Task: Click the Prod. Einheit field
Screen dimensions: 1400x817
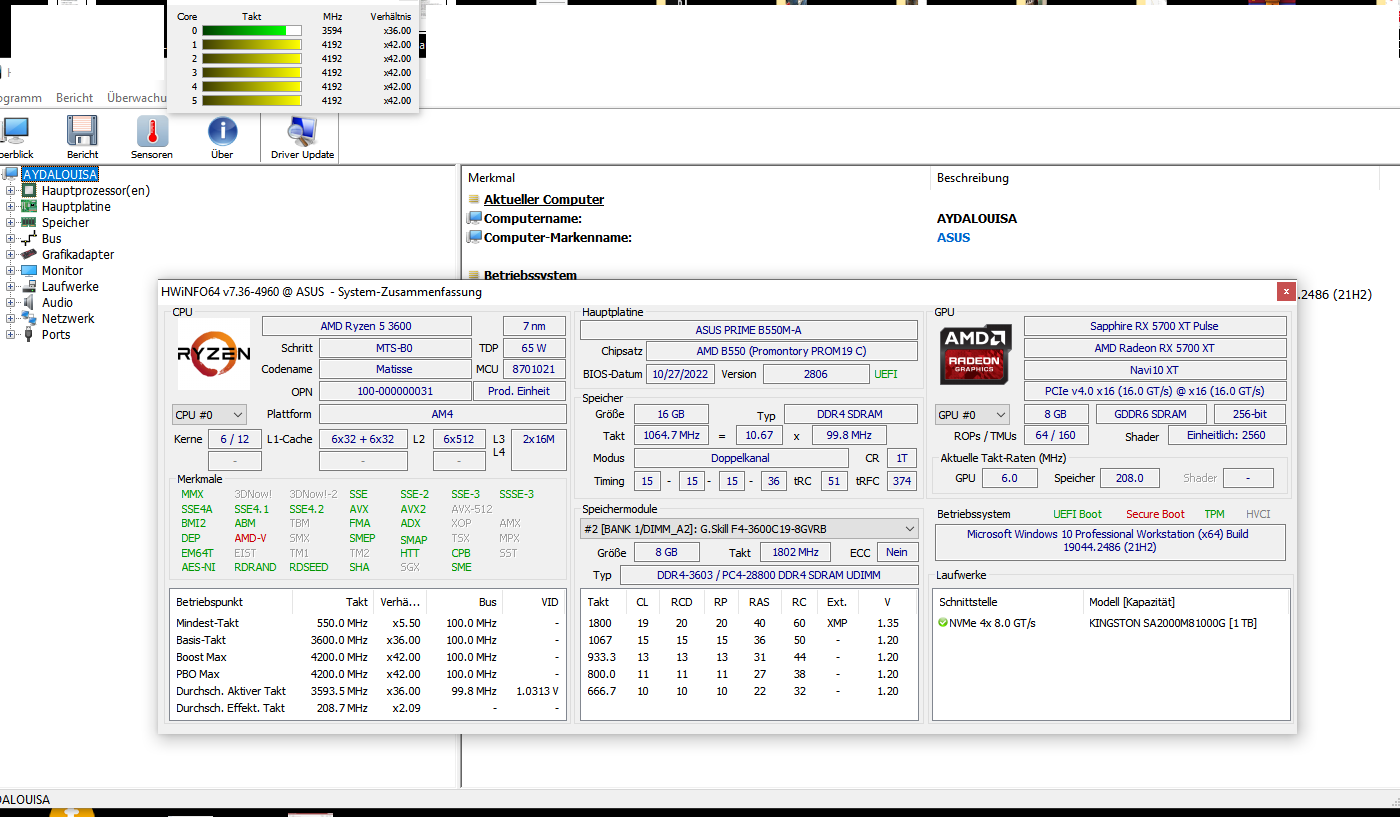Action: point(520,391)
